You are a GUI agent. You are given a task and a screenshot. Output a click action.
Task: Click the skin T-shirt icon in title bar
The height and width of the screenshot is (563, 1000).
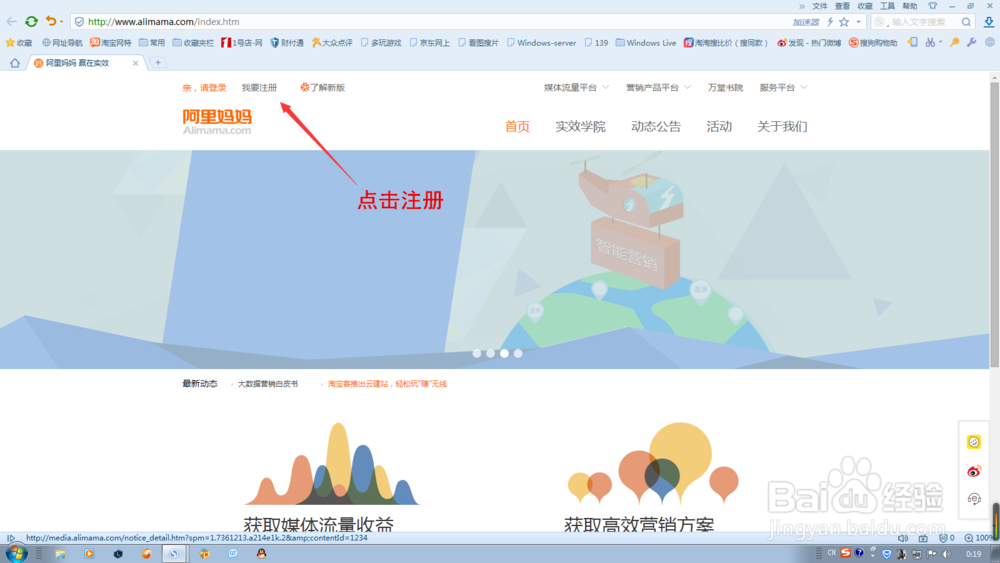pyautogui.click(x=932, y=6)
